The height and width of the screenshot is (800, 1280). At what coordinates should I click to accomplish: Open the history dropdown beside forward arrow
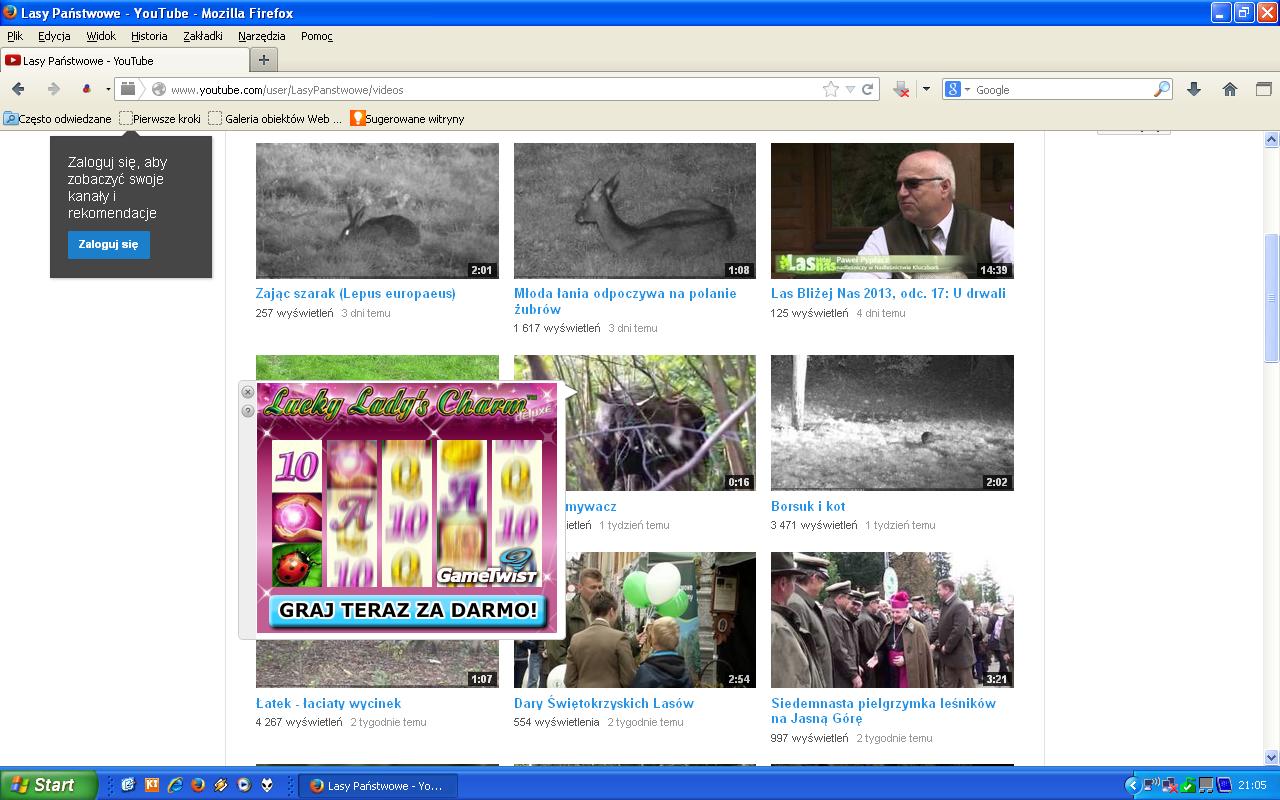[x=108, y=89]
